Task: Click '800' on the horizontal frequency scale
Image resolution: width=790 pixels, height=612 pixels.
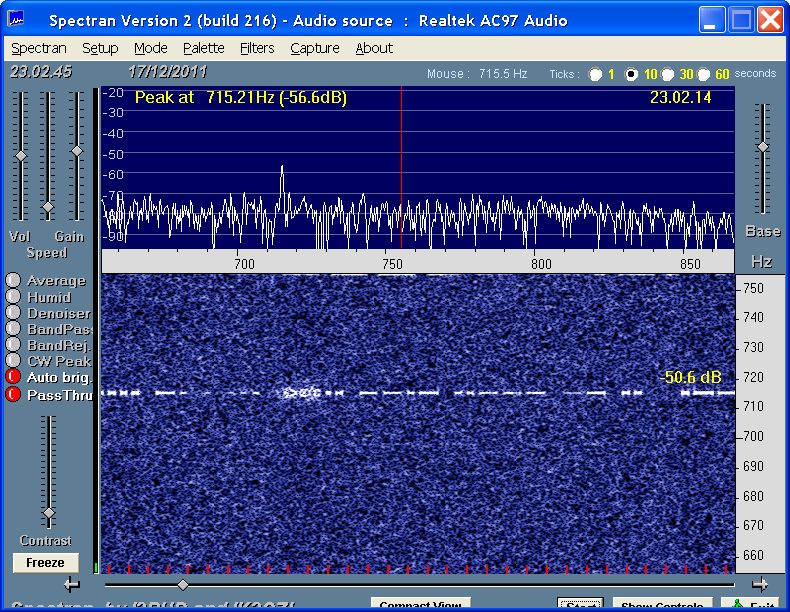Action: coord(541,264)
